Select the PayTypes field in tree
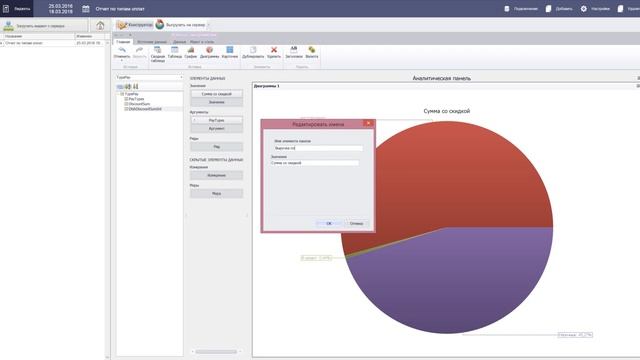The height and width of the screenshot is (360, 640). [136, 99]
